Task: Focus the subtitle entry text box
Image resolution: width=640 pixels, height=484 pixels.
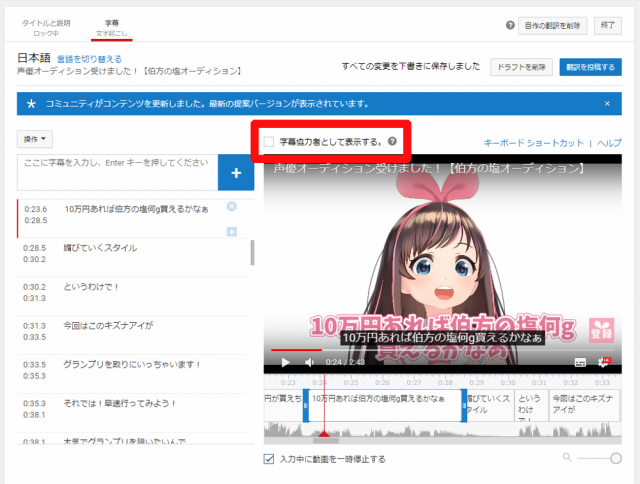Action: [118, 172]
